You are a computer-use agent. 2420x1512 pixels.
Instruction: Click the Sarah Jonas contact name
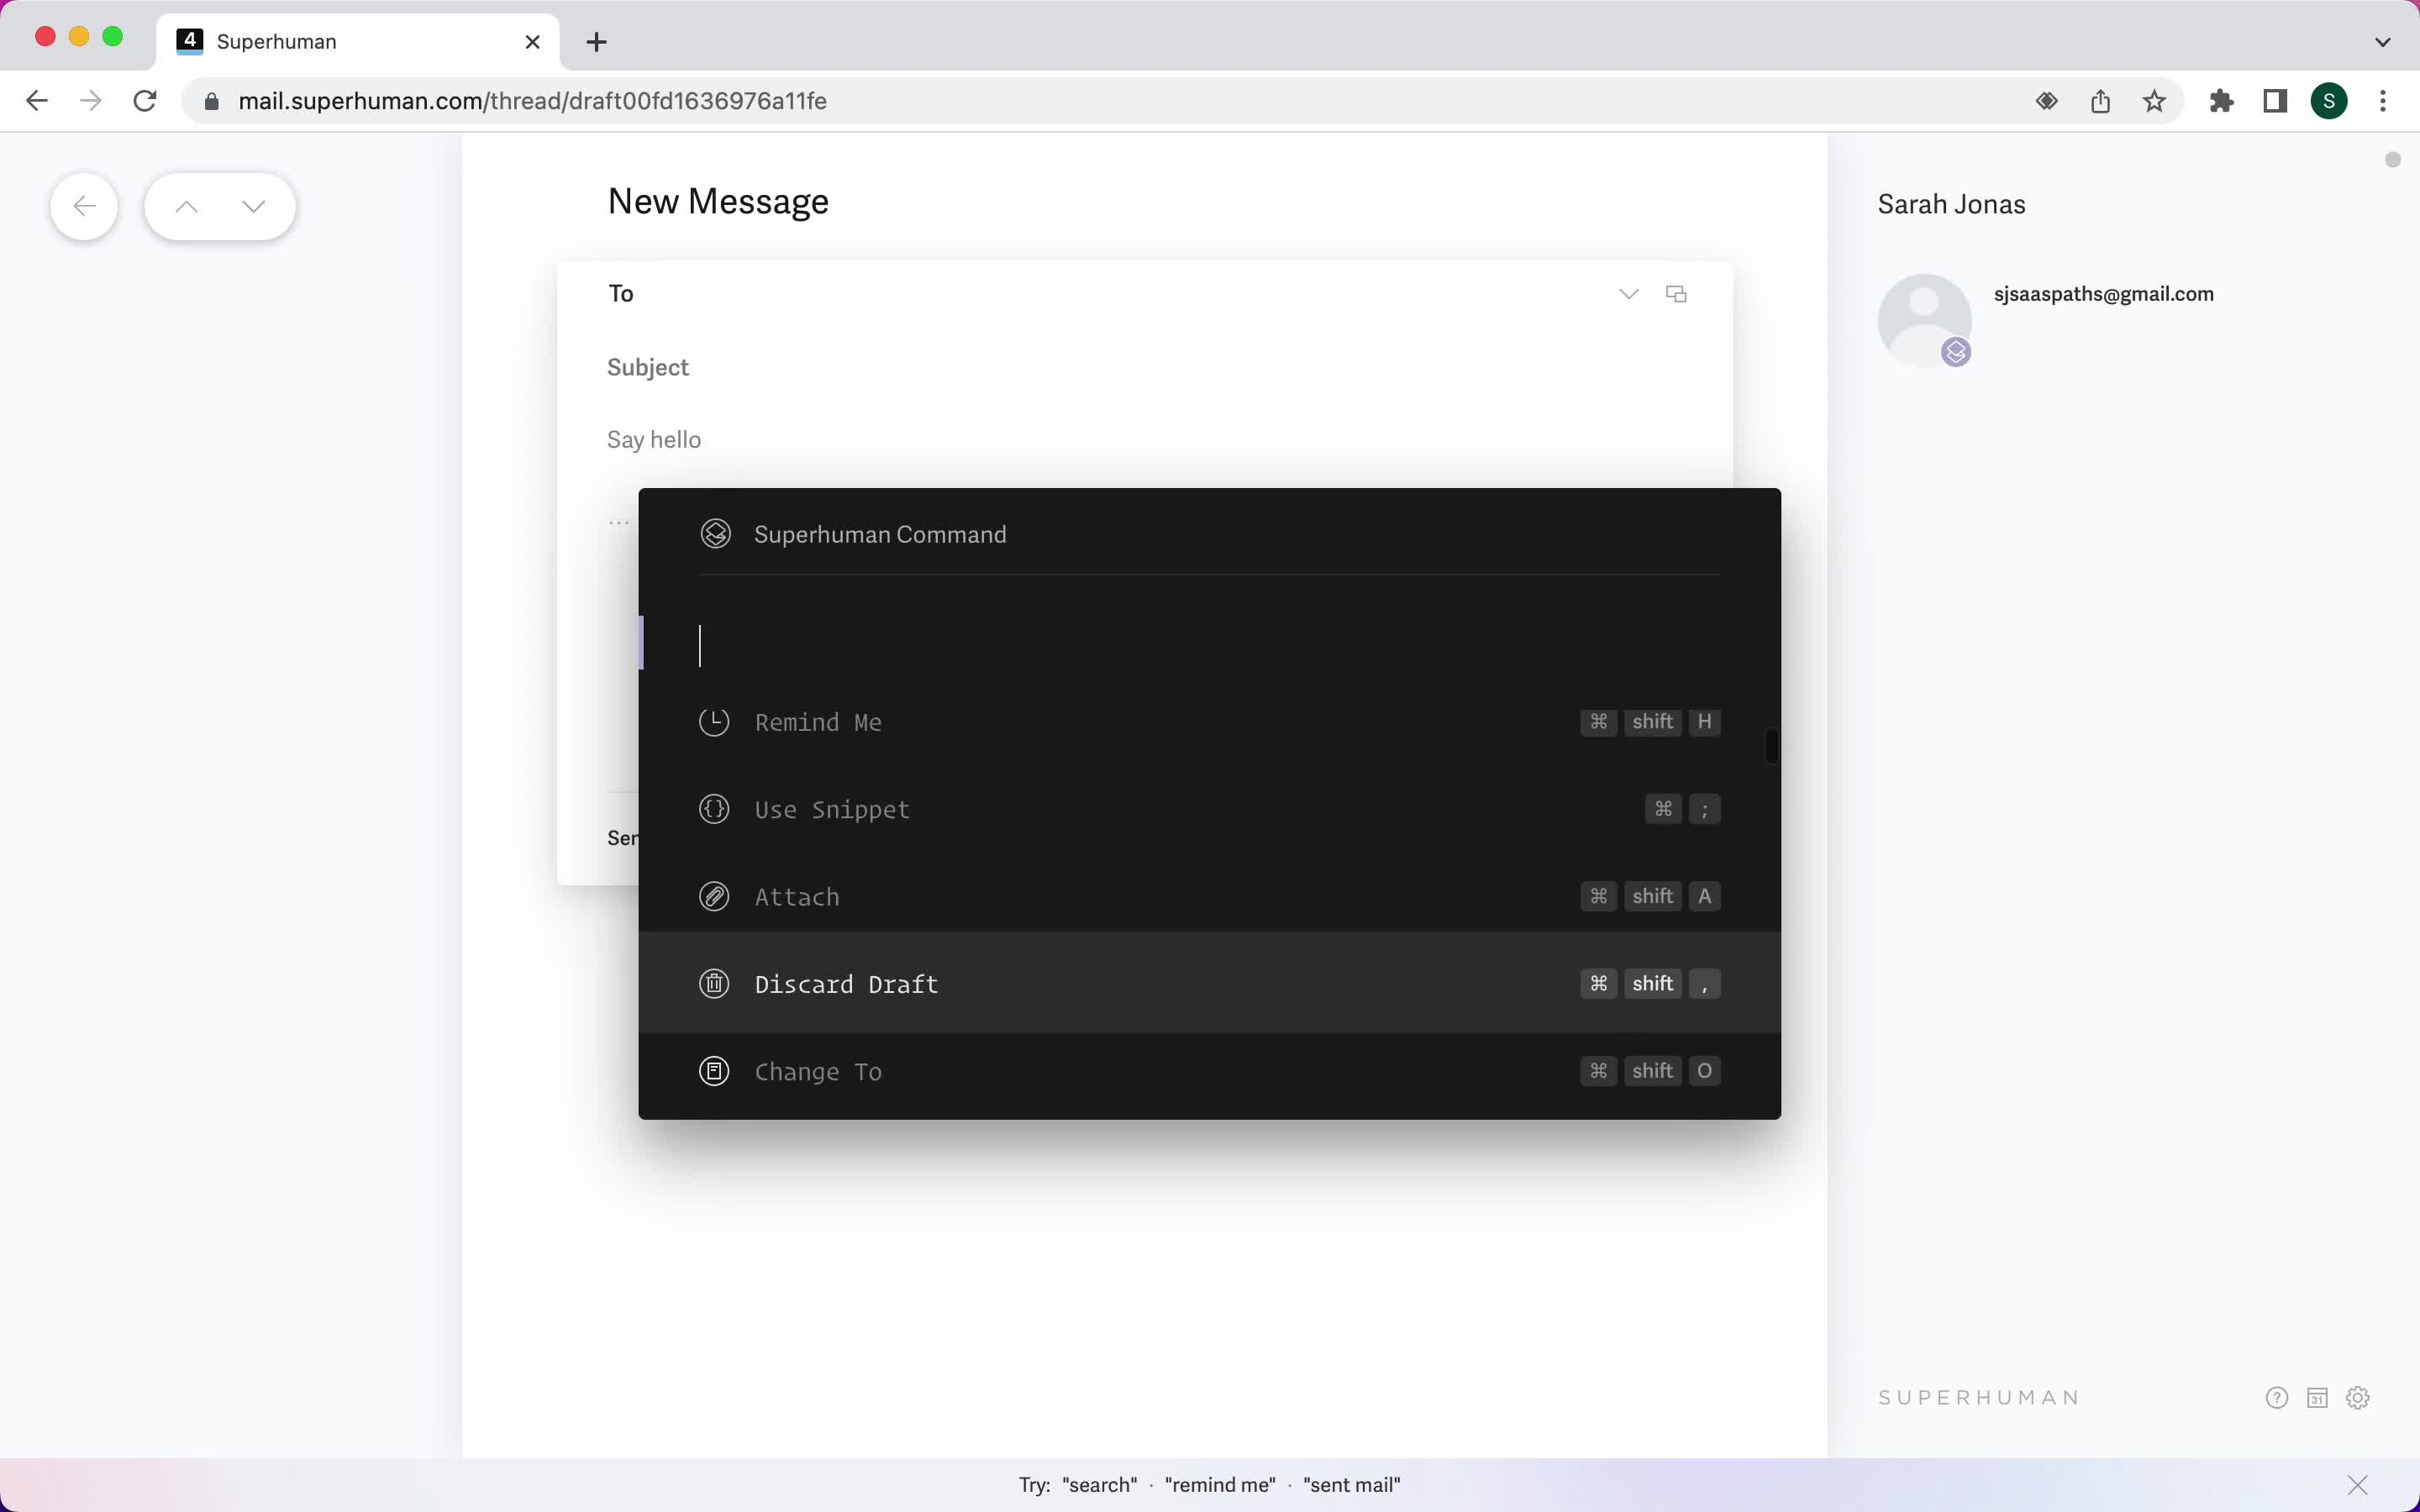1951,204
